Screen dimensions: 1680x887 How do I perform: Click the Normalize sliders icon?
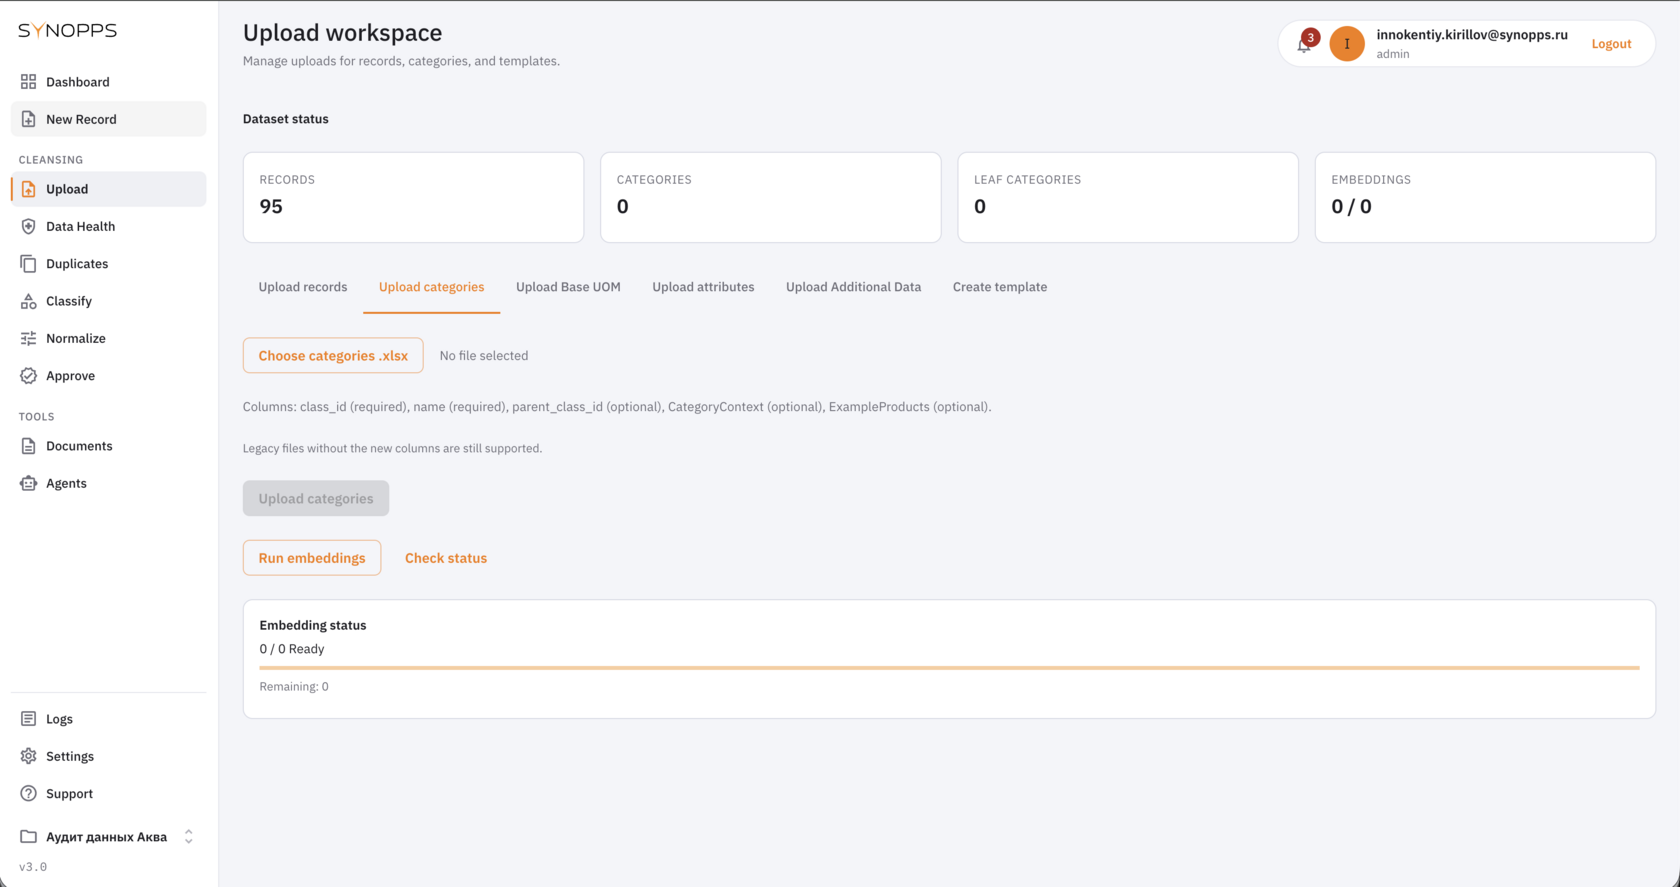tap(28, 338)
